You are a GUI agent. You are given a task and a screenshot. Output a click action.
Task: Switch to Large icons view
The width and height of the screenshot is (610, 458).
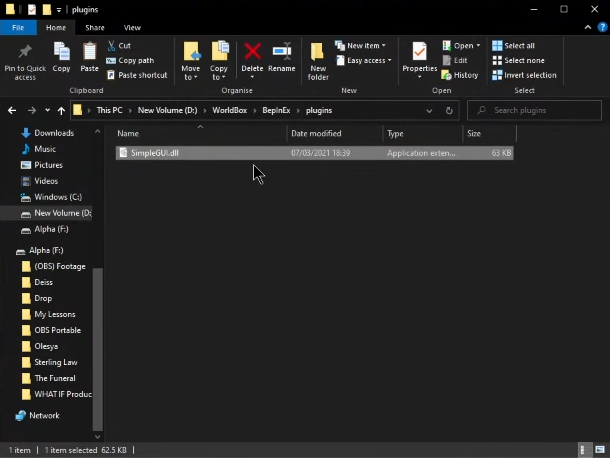click(x=600, y=450)
